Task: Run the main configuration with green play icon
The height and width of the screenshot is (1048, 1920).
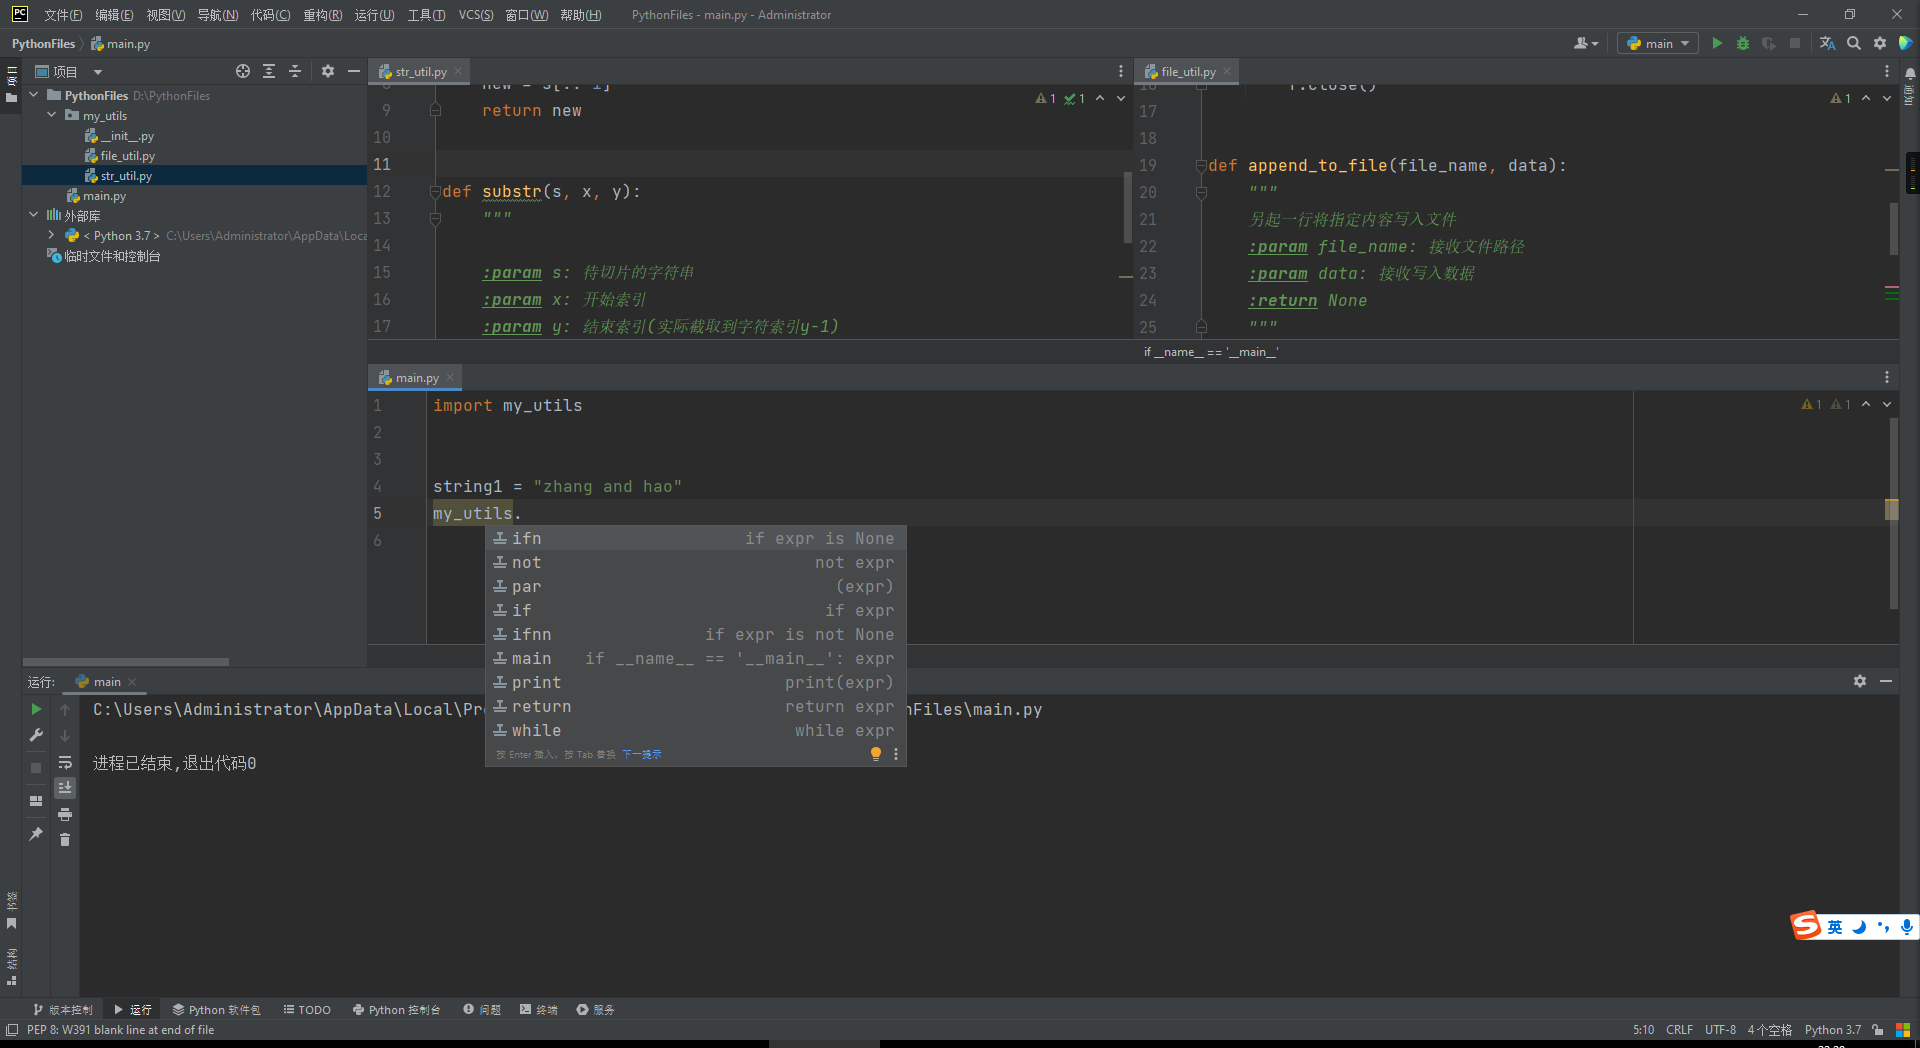Action: pos(1717,43)
